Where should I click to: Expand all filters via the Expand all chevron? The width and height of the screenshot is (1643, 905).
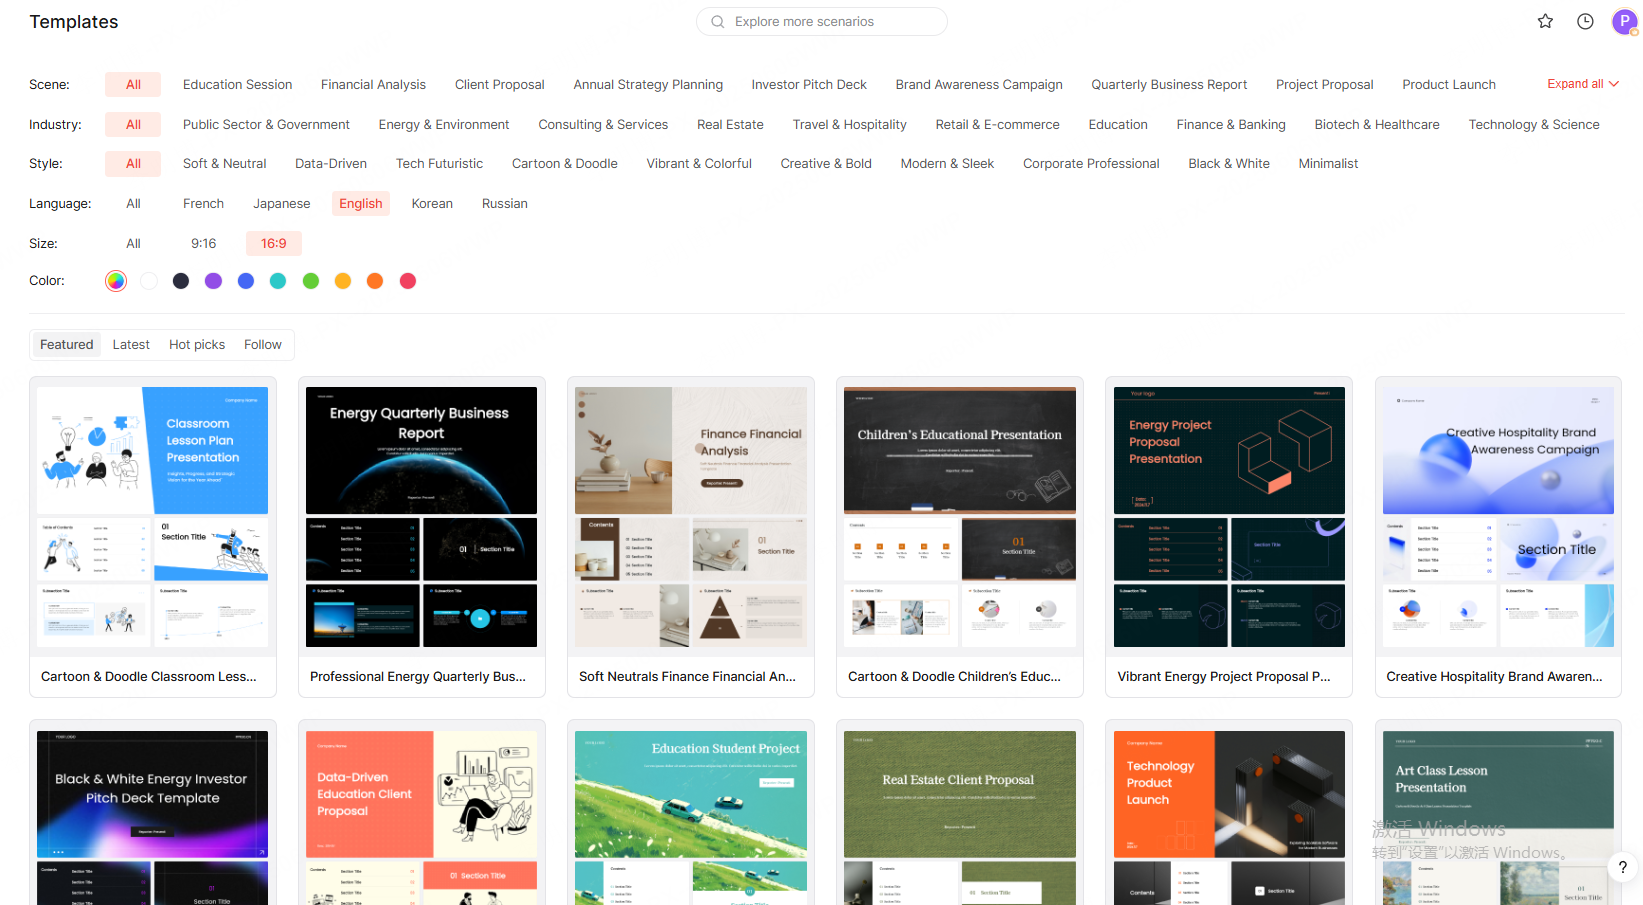click(x=1581, y=84)
